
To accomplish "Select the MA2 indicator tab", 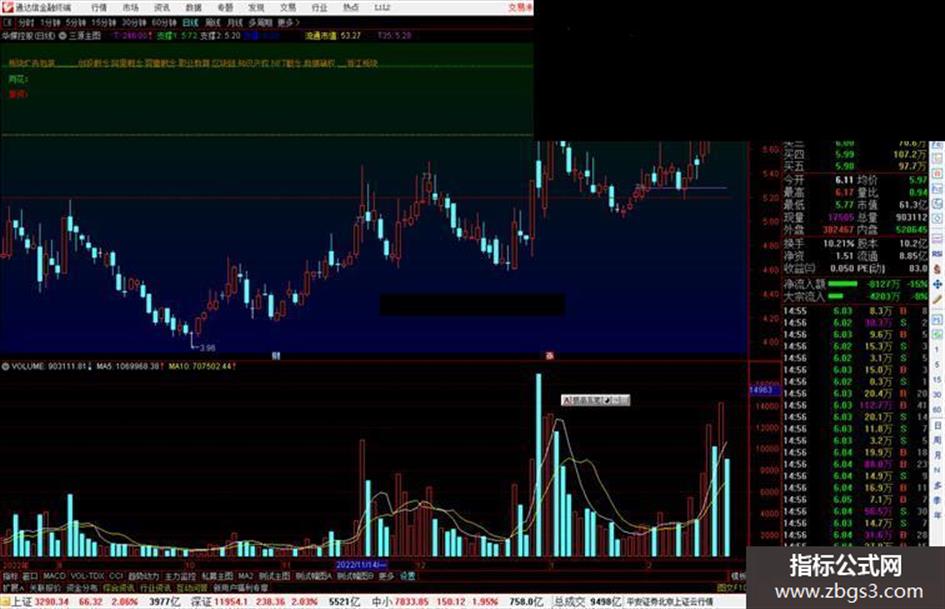I will click(x=245, y=576).
